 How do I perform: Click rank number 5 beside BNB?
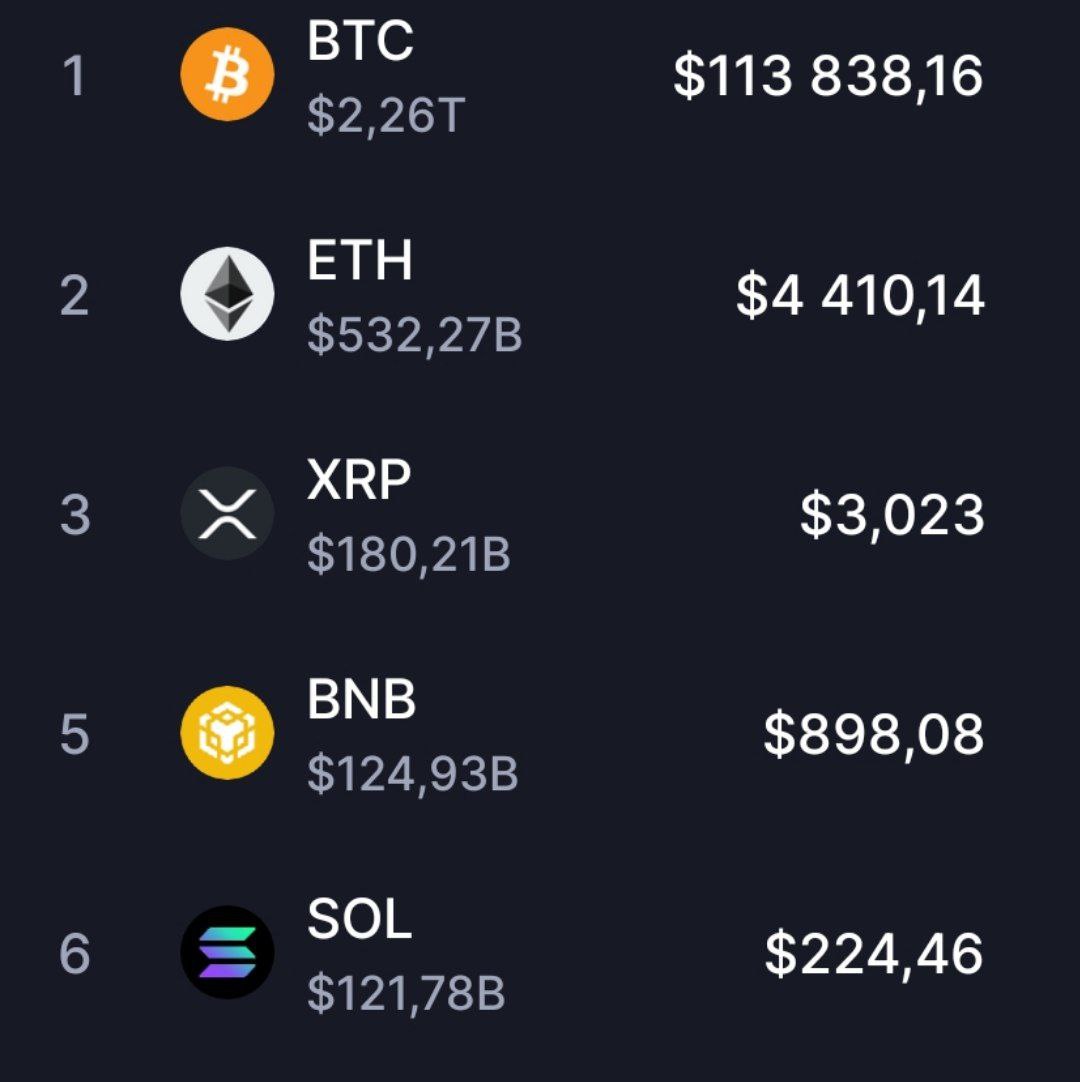75,734
